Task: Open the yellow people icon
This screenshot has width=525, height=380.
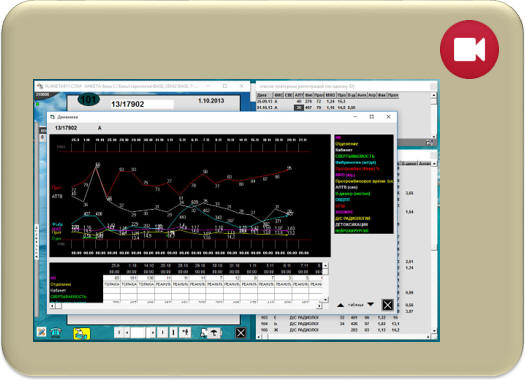Action: tap(82, 333)
